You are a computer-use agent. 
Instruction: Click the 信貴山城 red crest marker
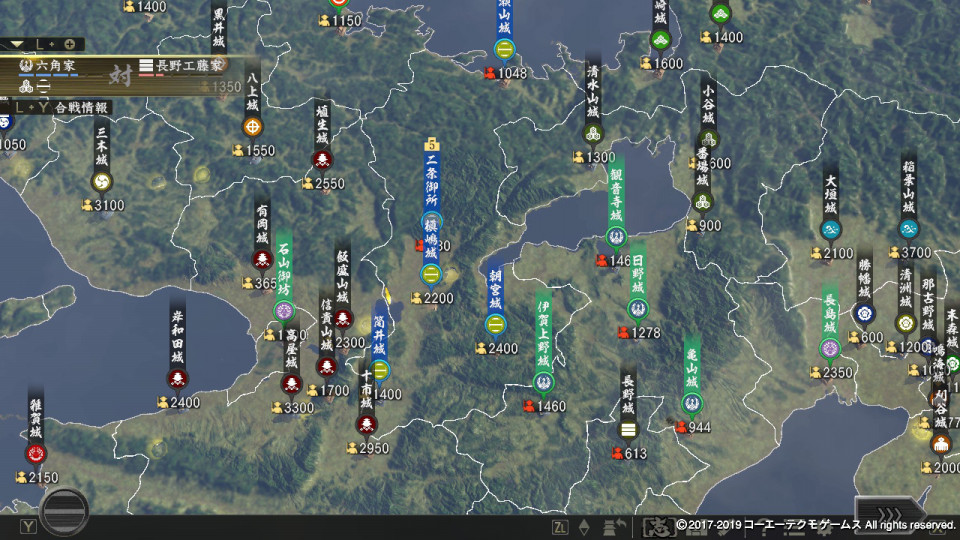[327, 367]
